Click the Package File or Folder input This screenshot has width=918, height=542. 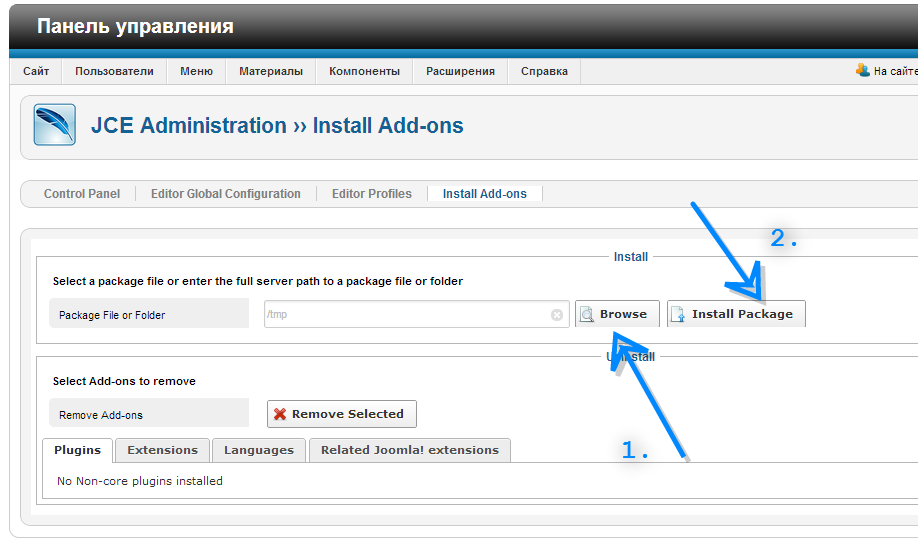click(406, 315)
